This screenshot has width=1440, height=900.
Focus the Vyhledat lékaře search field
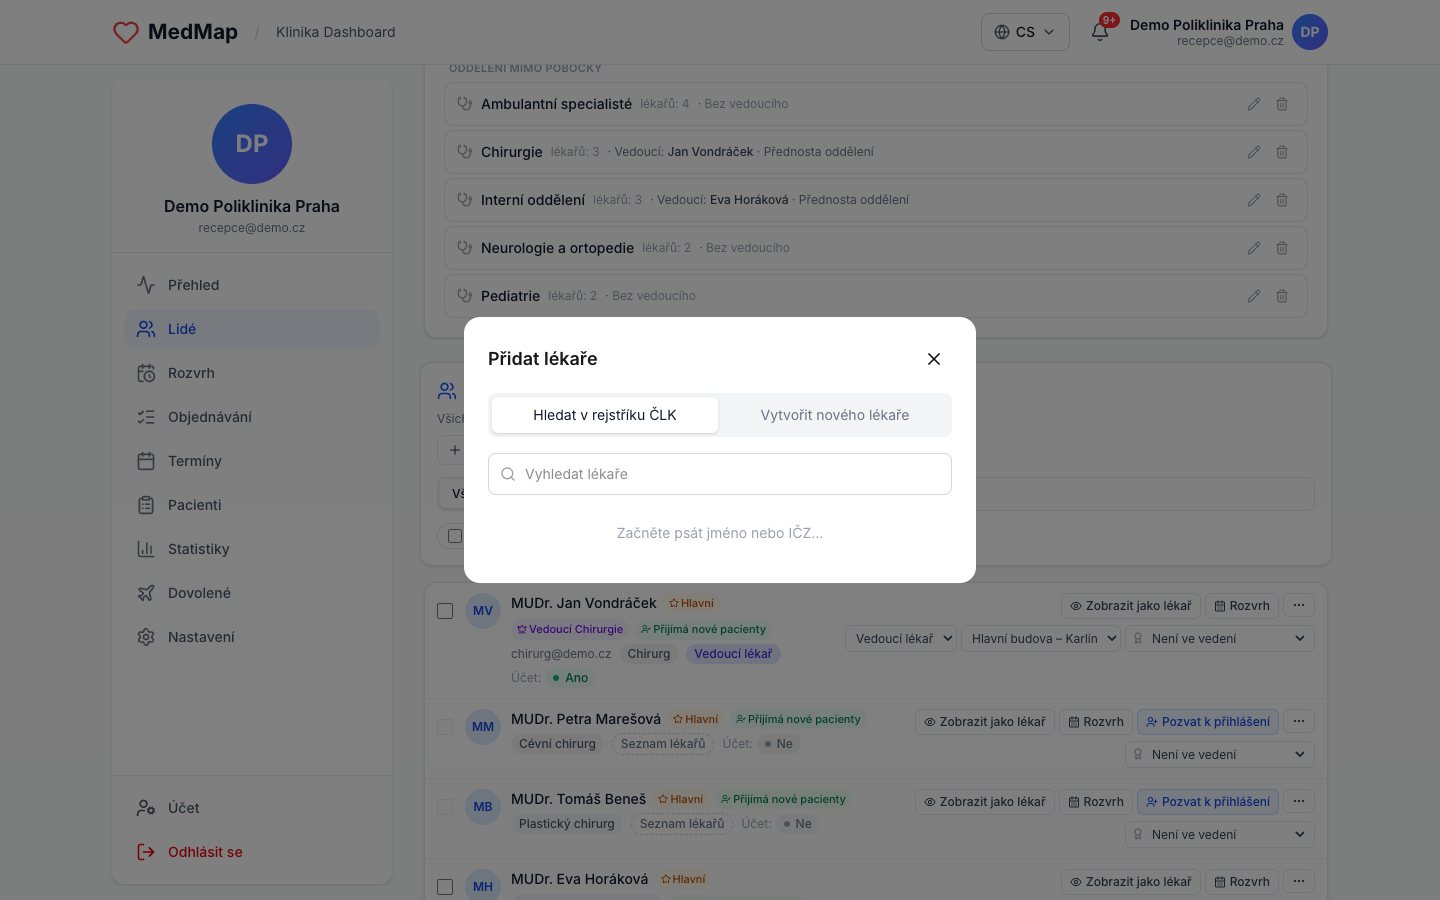click(x=720, y=474)
